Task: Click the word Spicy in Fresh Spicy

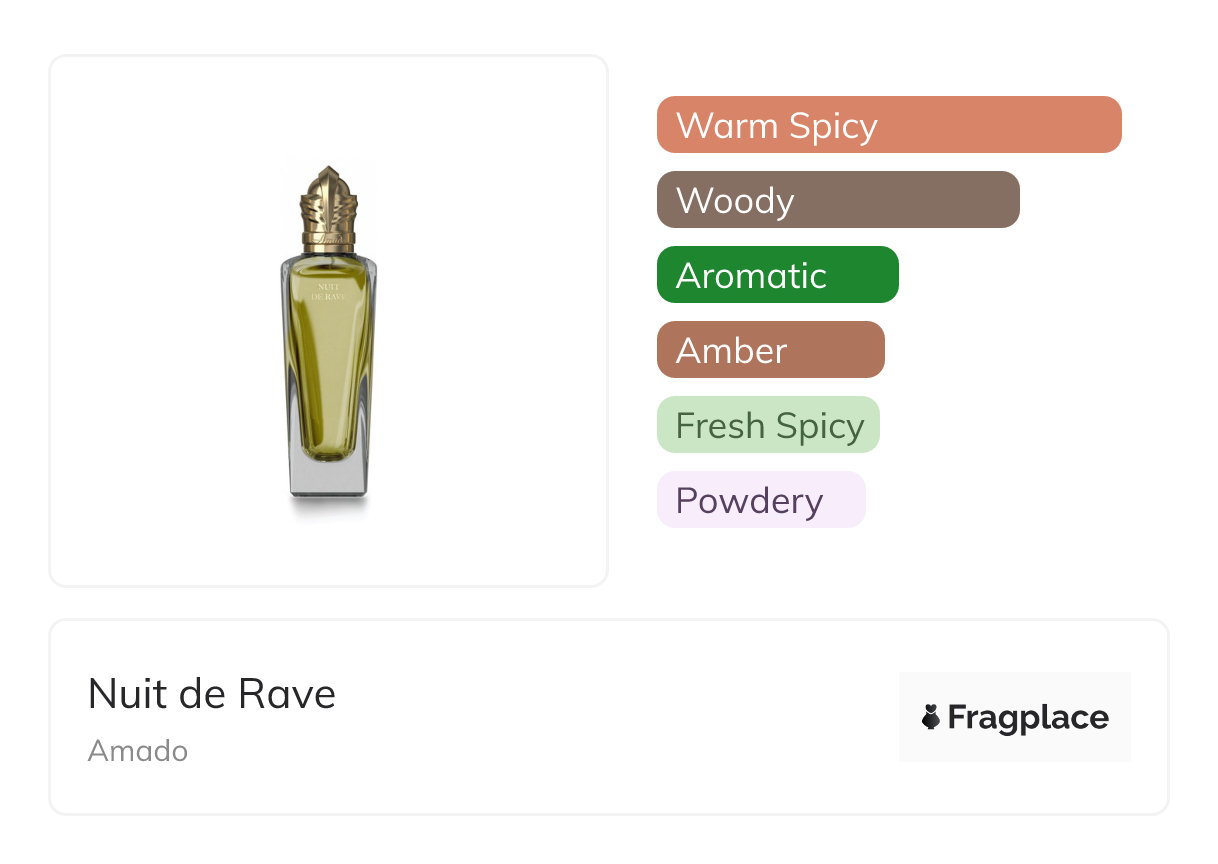Action: coord(819,427)
